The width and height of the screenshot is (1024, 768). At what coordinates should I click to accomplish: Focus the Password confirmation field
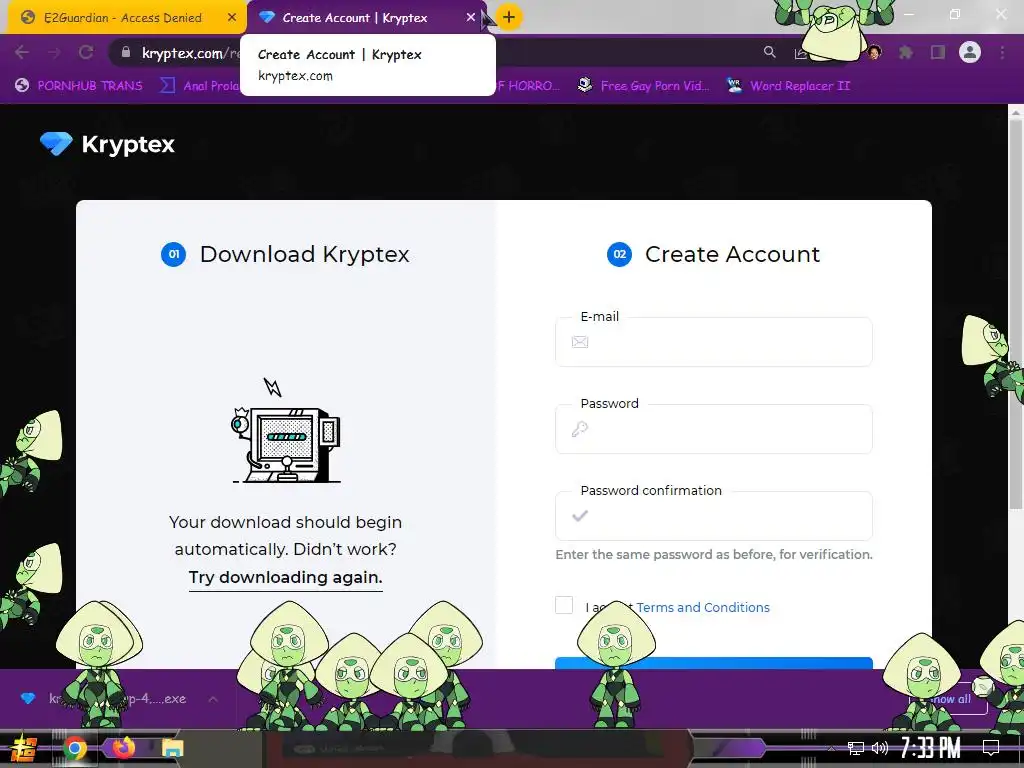click(x=714, y=516)
